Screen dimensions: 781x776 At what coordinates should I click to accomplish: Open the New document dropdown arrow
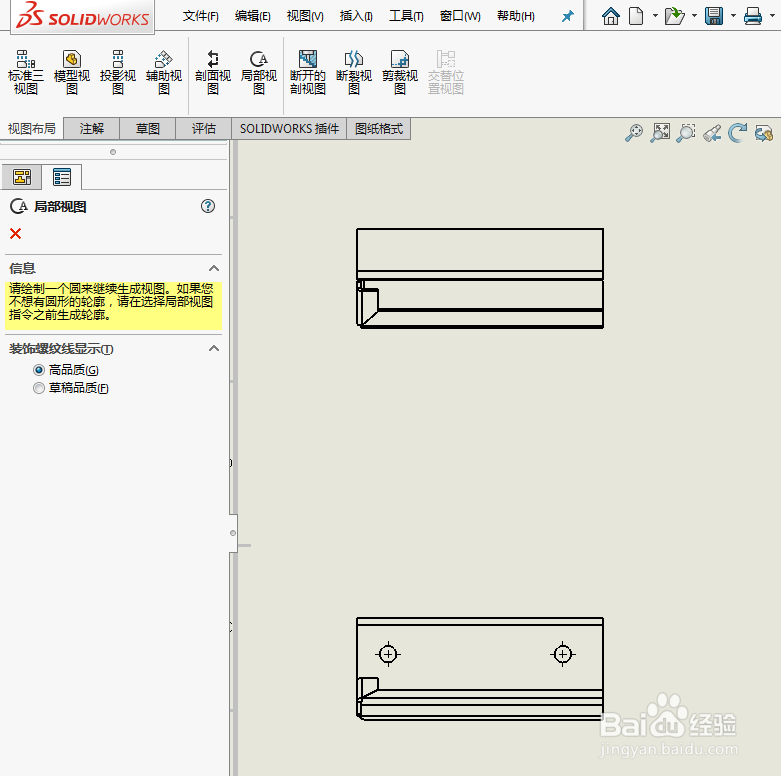[x=655, y=16]
